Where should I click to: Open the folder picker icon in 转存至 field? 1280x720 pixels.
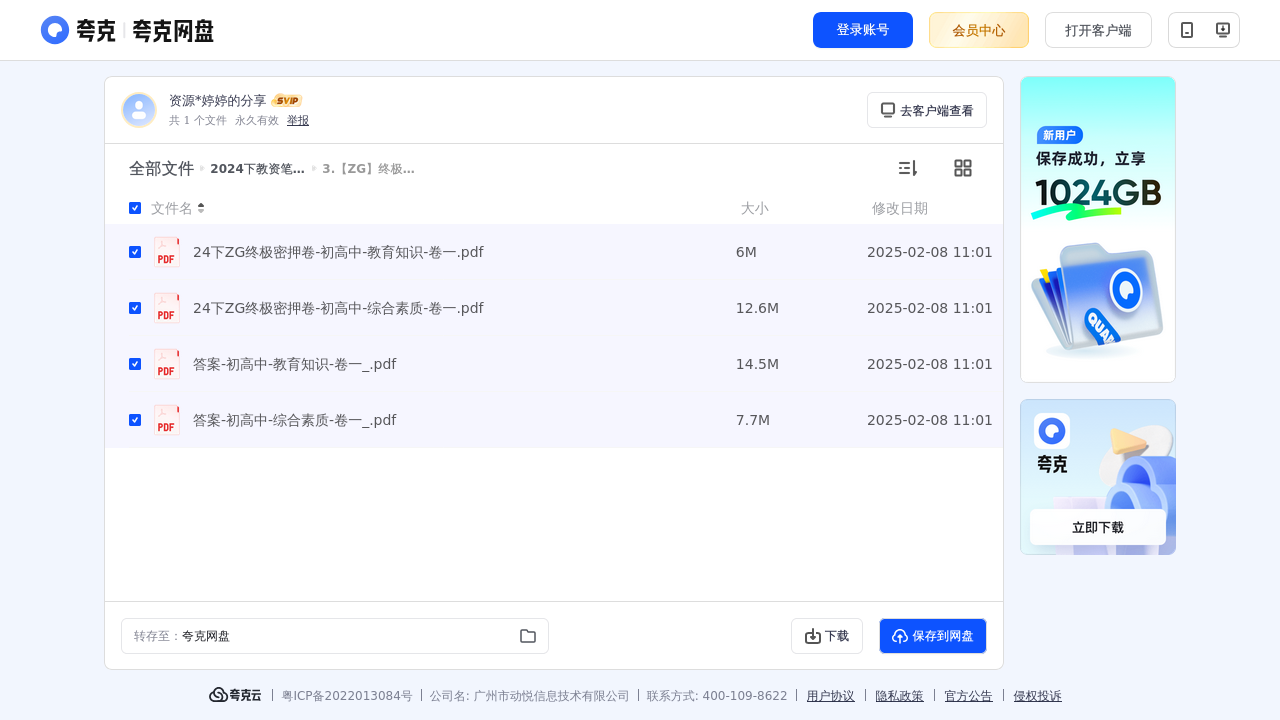point(528,636)
